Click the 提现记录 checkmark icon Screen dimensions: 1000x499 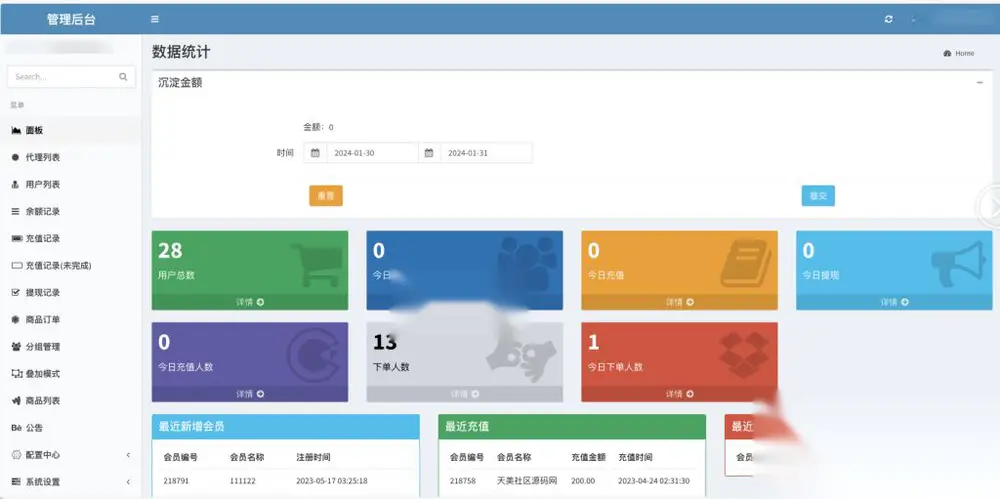pyautogui.click(x=16, y=292)
